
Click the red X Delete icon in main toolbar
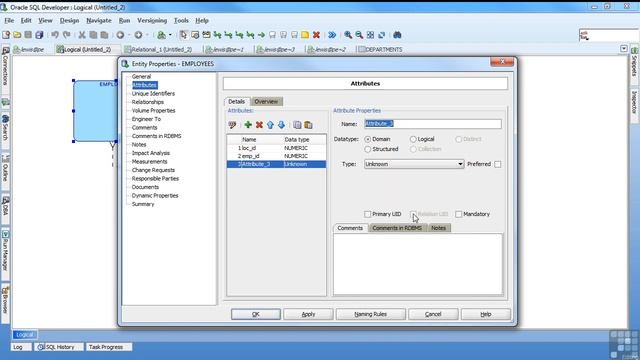coord(316,35)
